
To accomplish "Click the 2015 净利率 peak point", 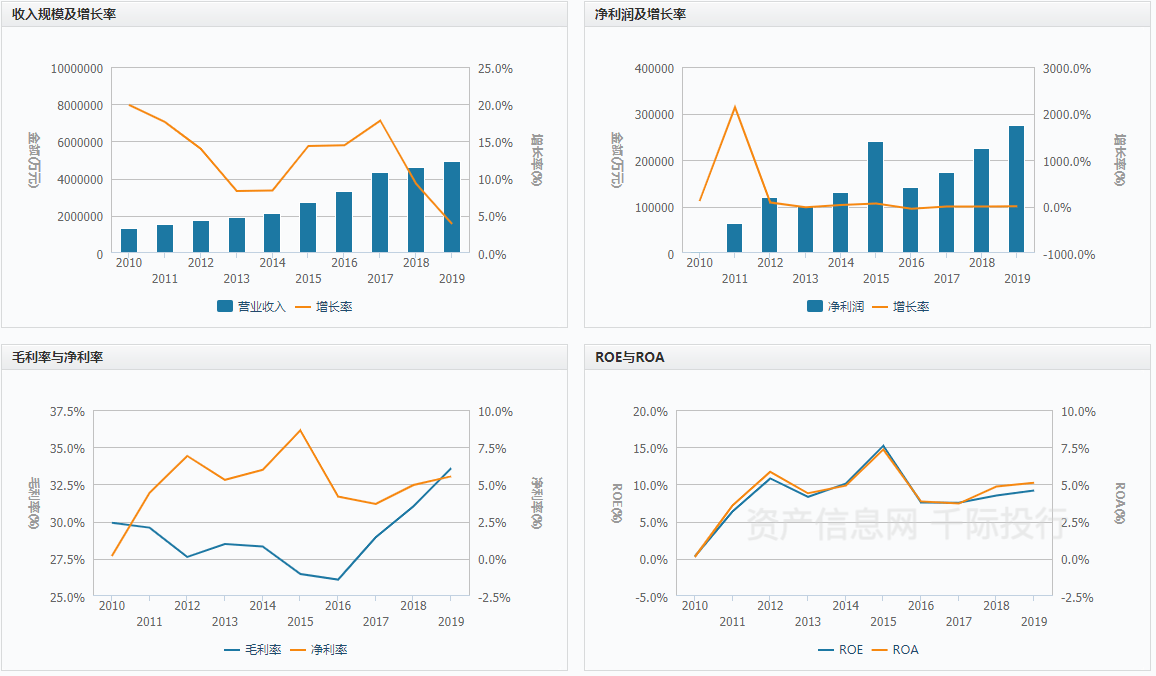I will 300,430.
